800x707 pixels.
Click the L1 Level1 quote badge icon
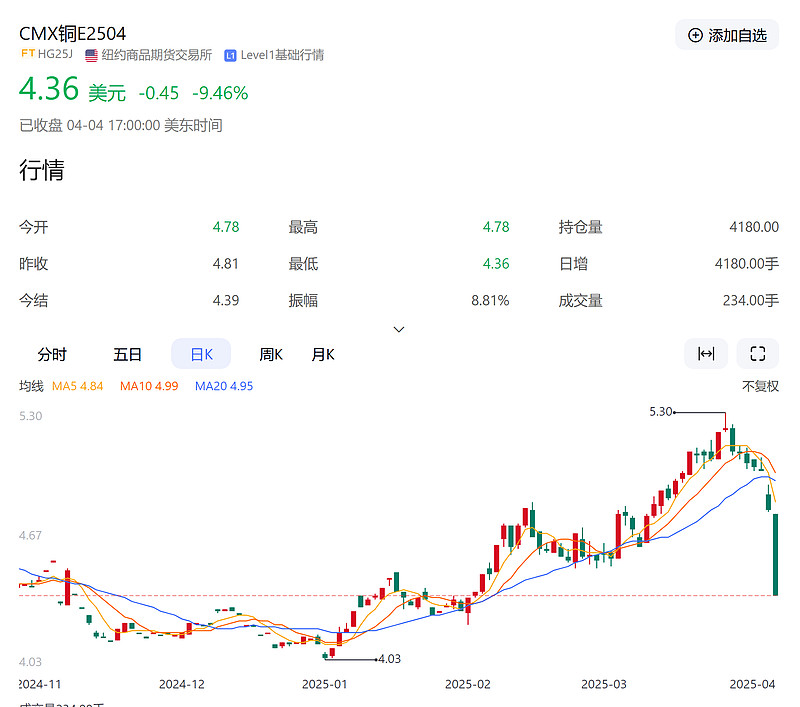[x=230, y=56]
